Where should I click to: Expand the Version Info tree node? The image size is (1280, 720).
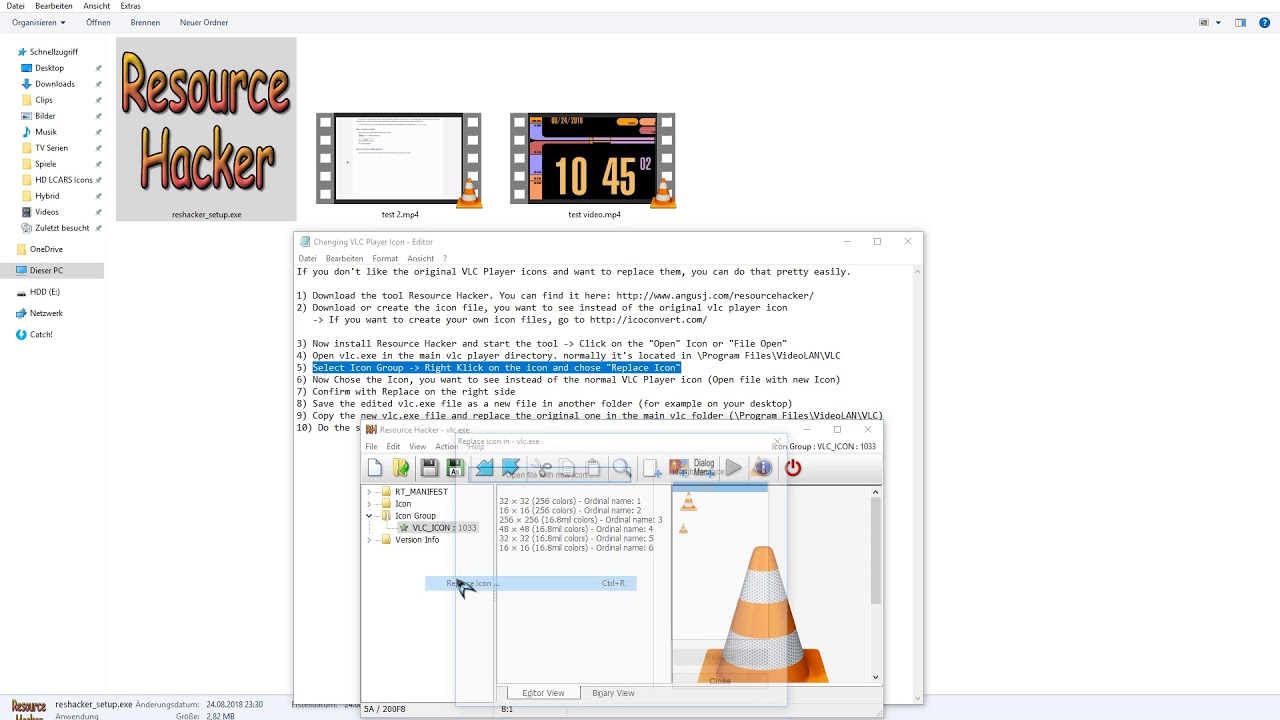pos(369,540)
